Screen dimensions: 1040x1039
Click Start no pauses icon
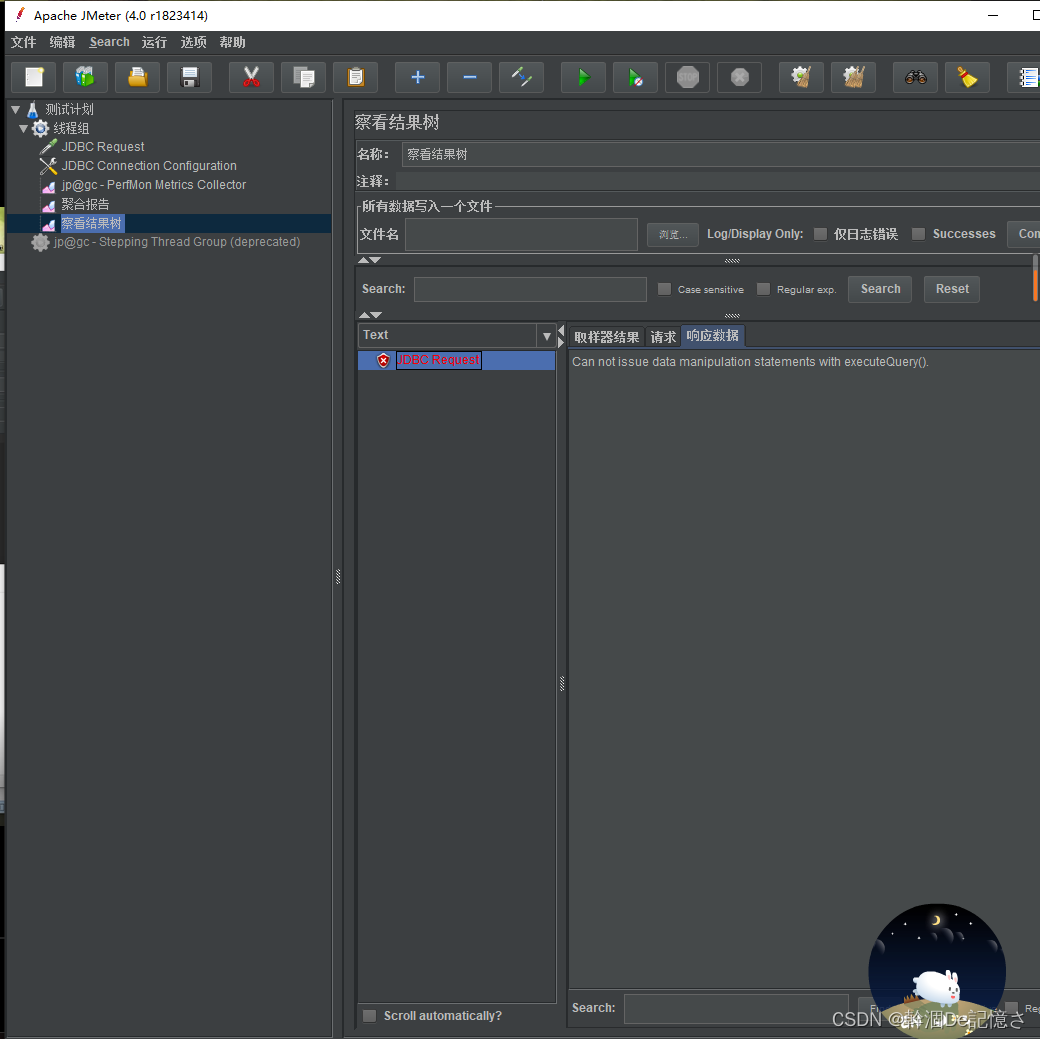tap(635, 78)
